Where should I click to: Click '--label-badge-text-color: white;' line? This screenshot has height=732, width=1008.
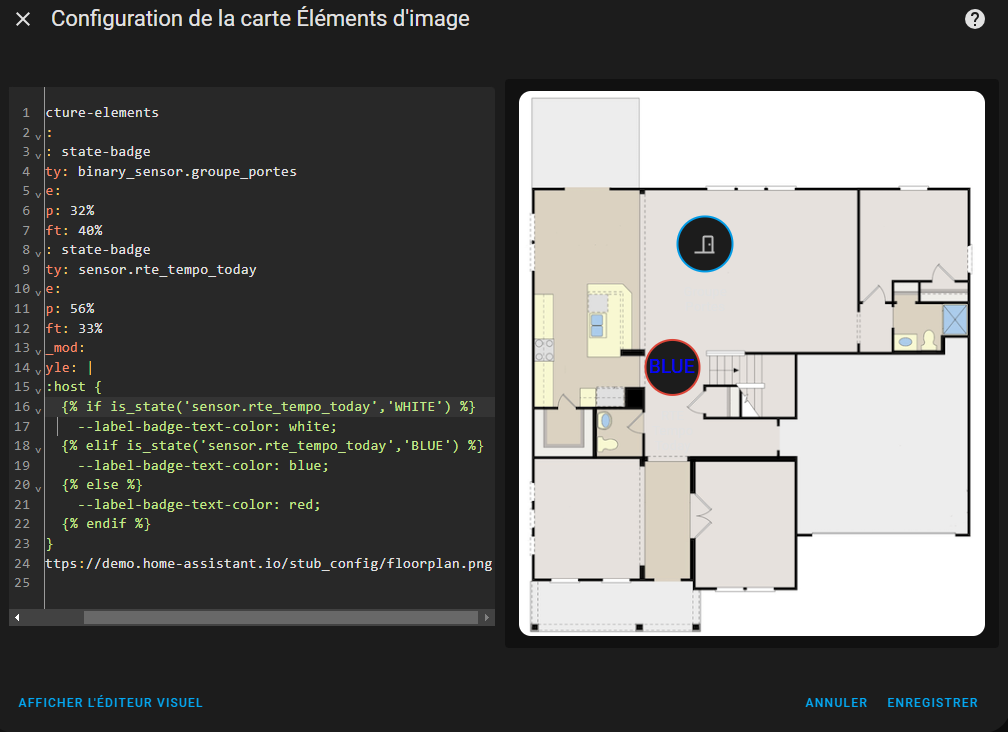[207, 426]
